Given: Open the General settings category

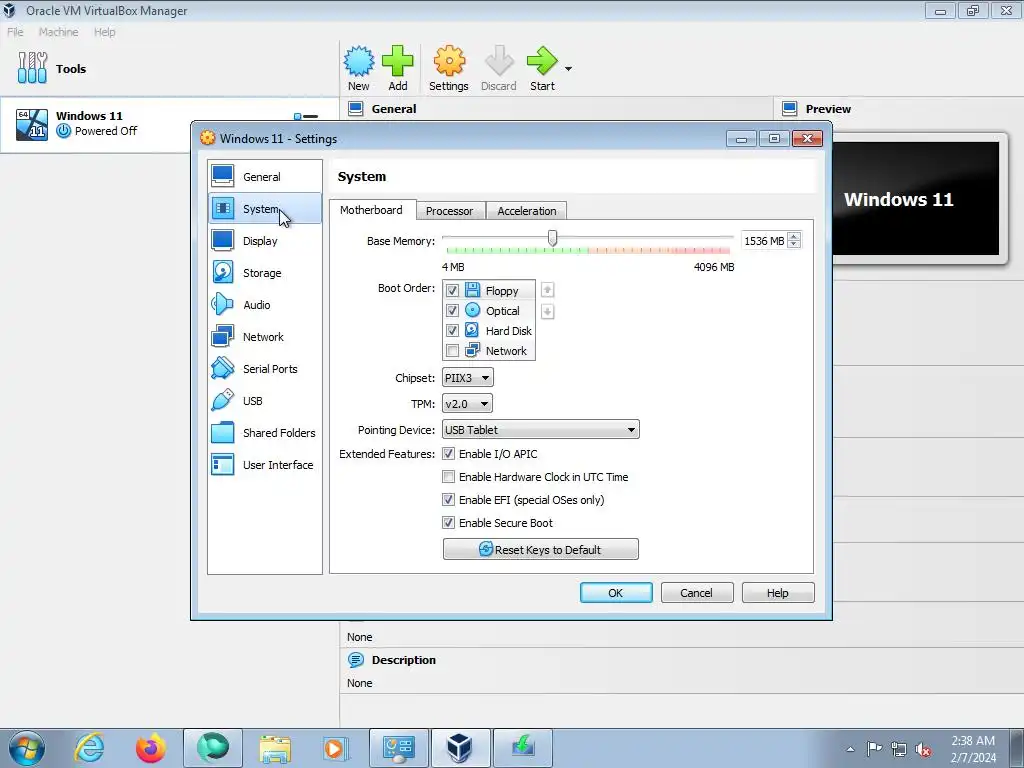Looking at the screenshot, I should (x=264, y=176).
